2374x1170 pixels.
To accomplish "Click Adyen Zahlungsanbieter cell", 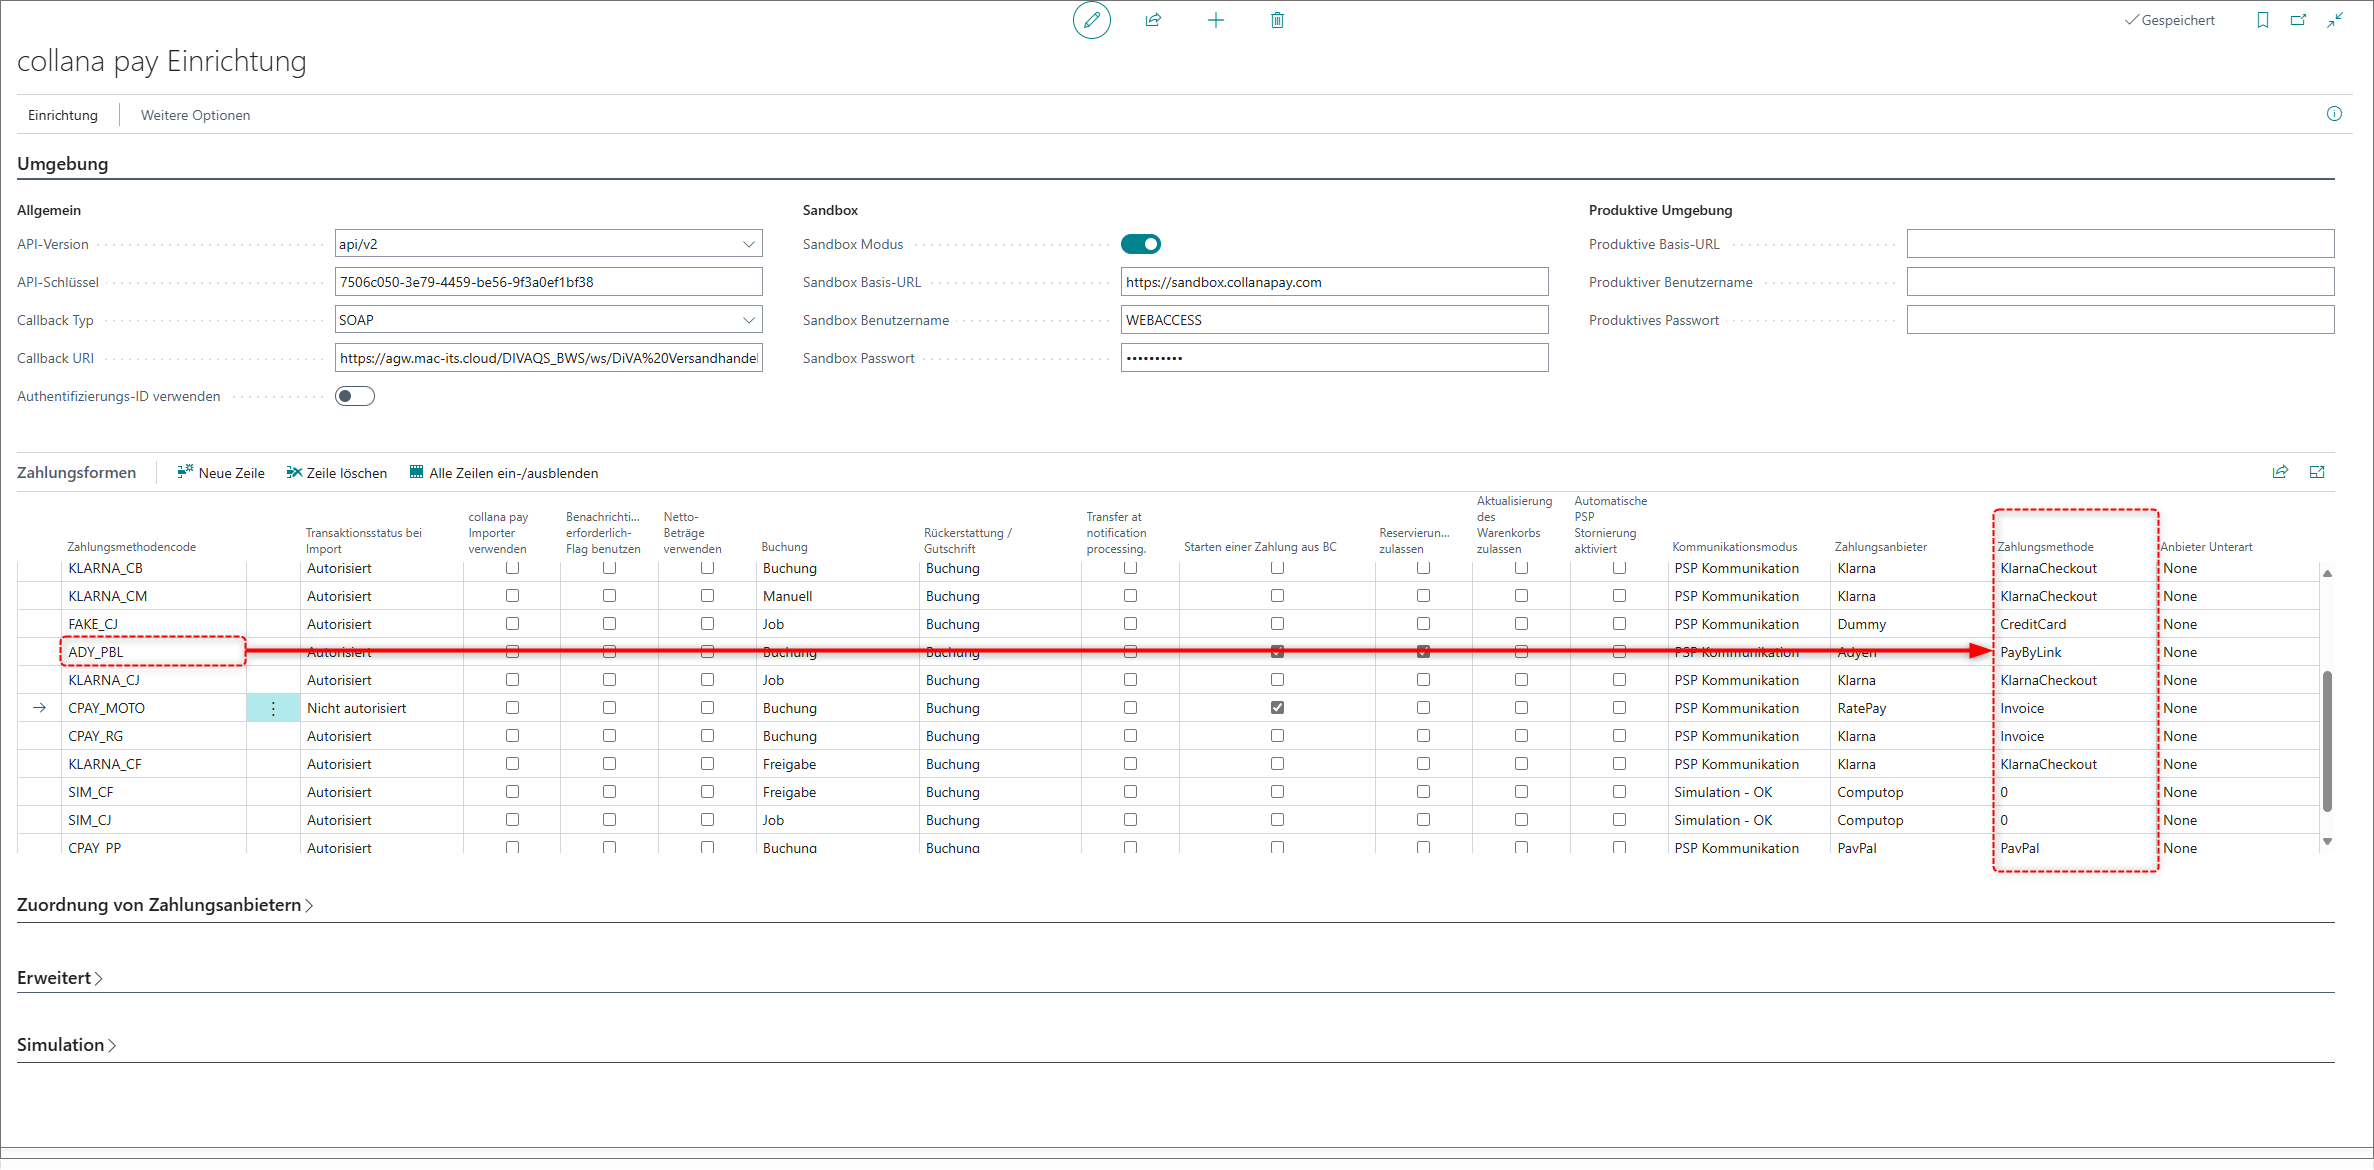I will click(1911, 652).
